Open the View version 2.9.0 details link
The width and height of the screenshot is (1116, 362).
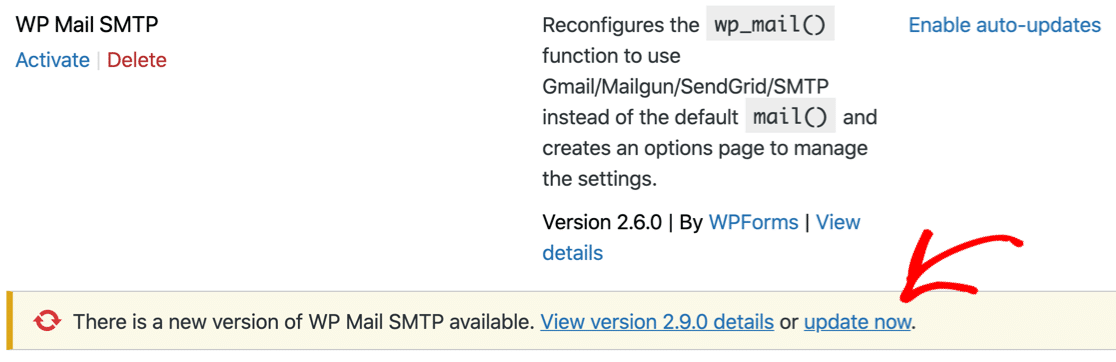[x=657, y=322]
